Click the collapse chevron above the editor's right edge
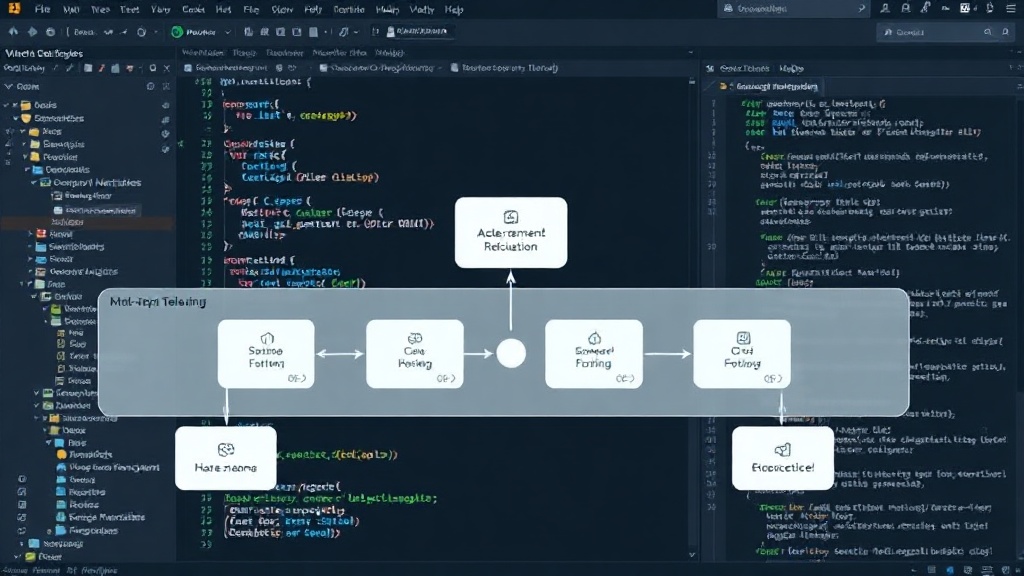This screenshot has width=1024, height=576. pyautogui.click(x=690, y=53)
